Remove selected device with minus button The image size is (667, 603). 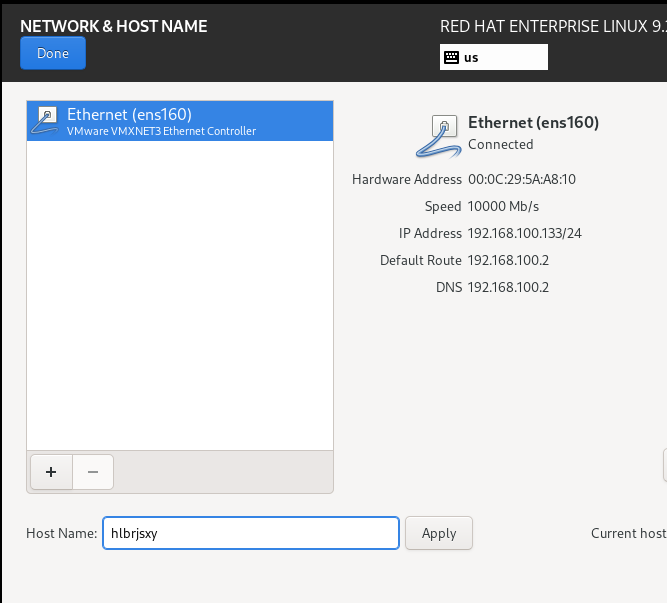pos(92,472)
